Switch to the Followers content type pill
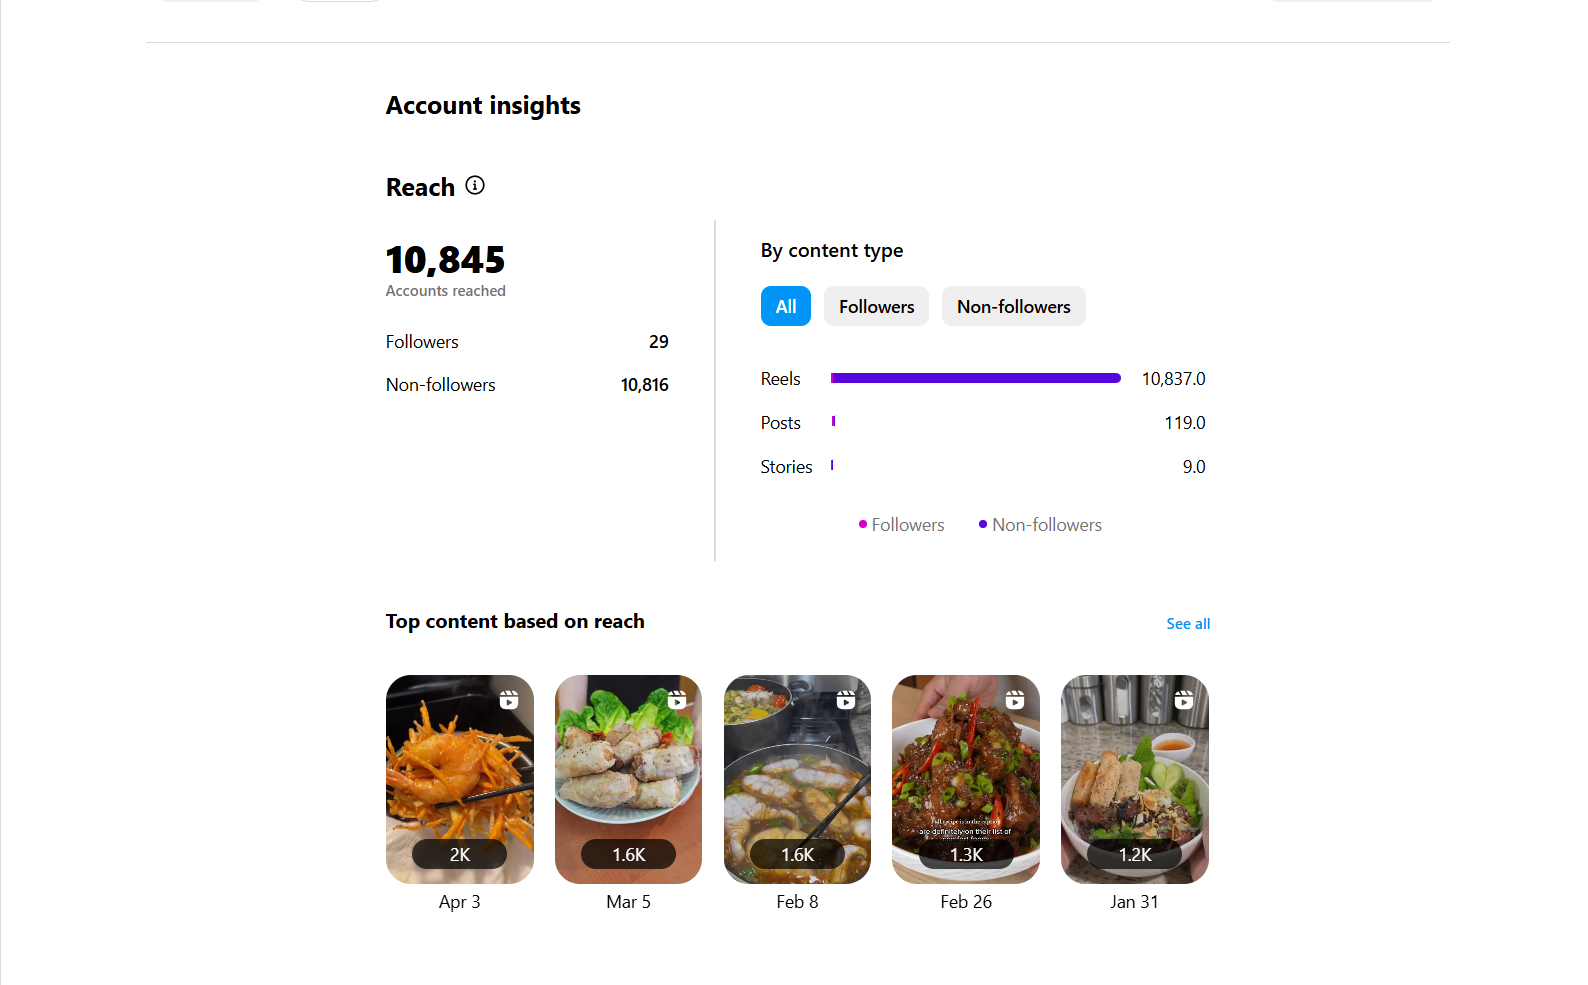Viewport: 1588px width, 985px height. click(876, 306)
